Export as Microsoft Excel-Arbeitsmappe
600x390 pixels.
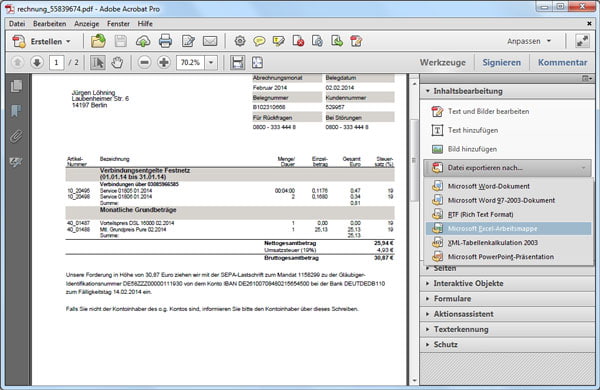tap(508, 229)
